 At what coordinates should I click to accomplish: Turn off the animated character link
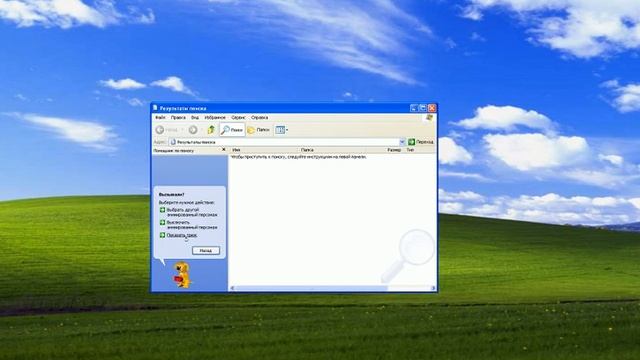coord(192,224)
